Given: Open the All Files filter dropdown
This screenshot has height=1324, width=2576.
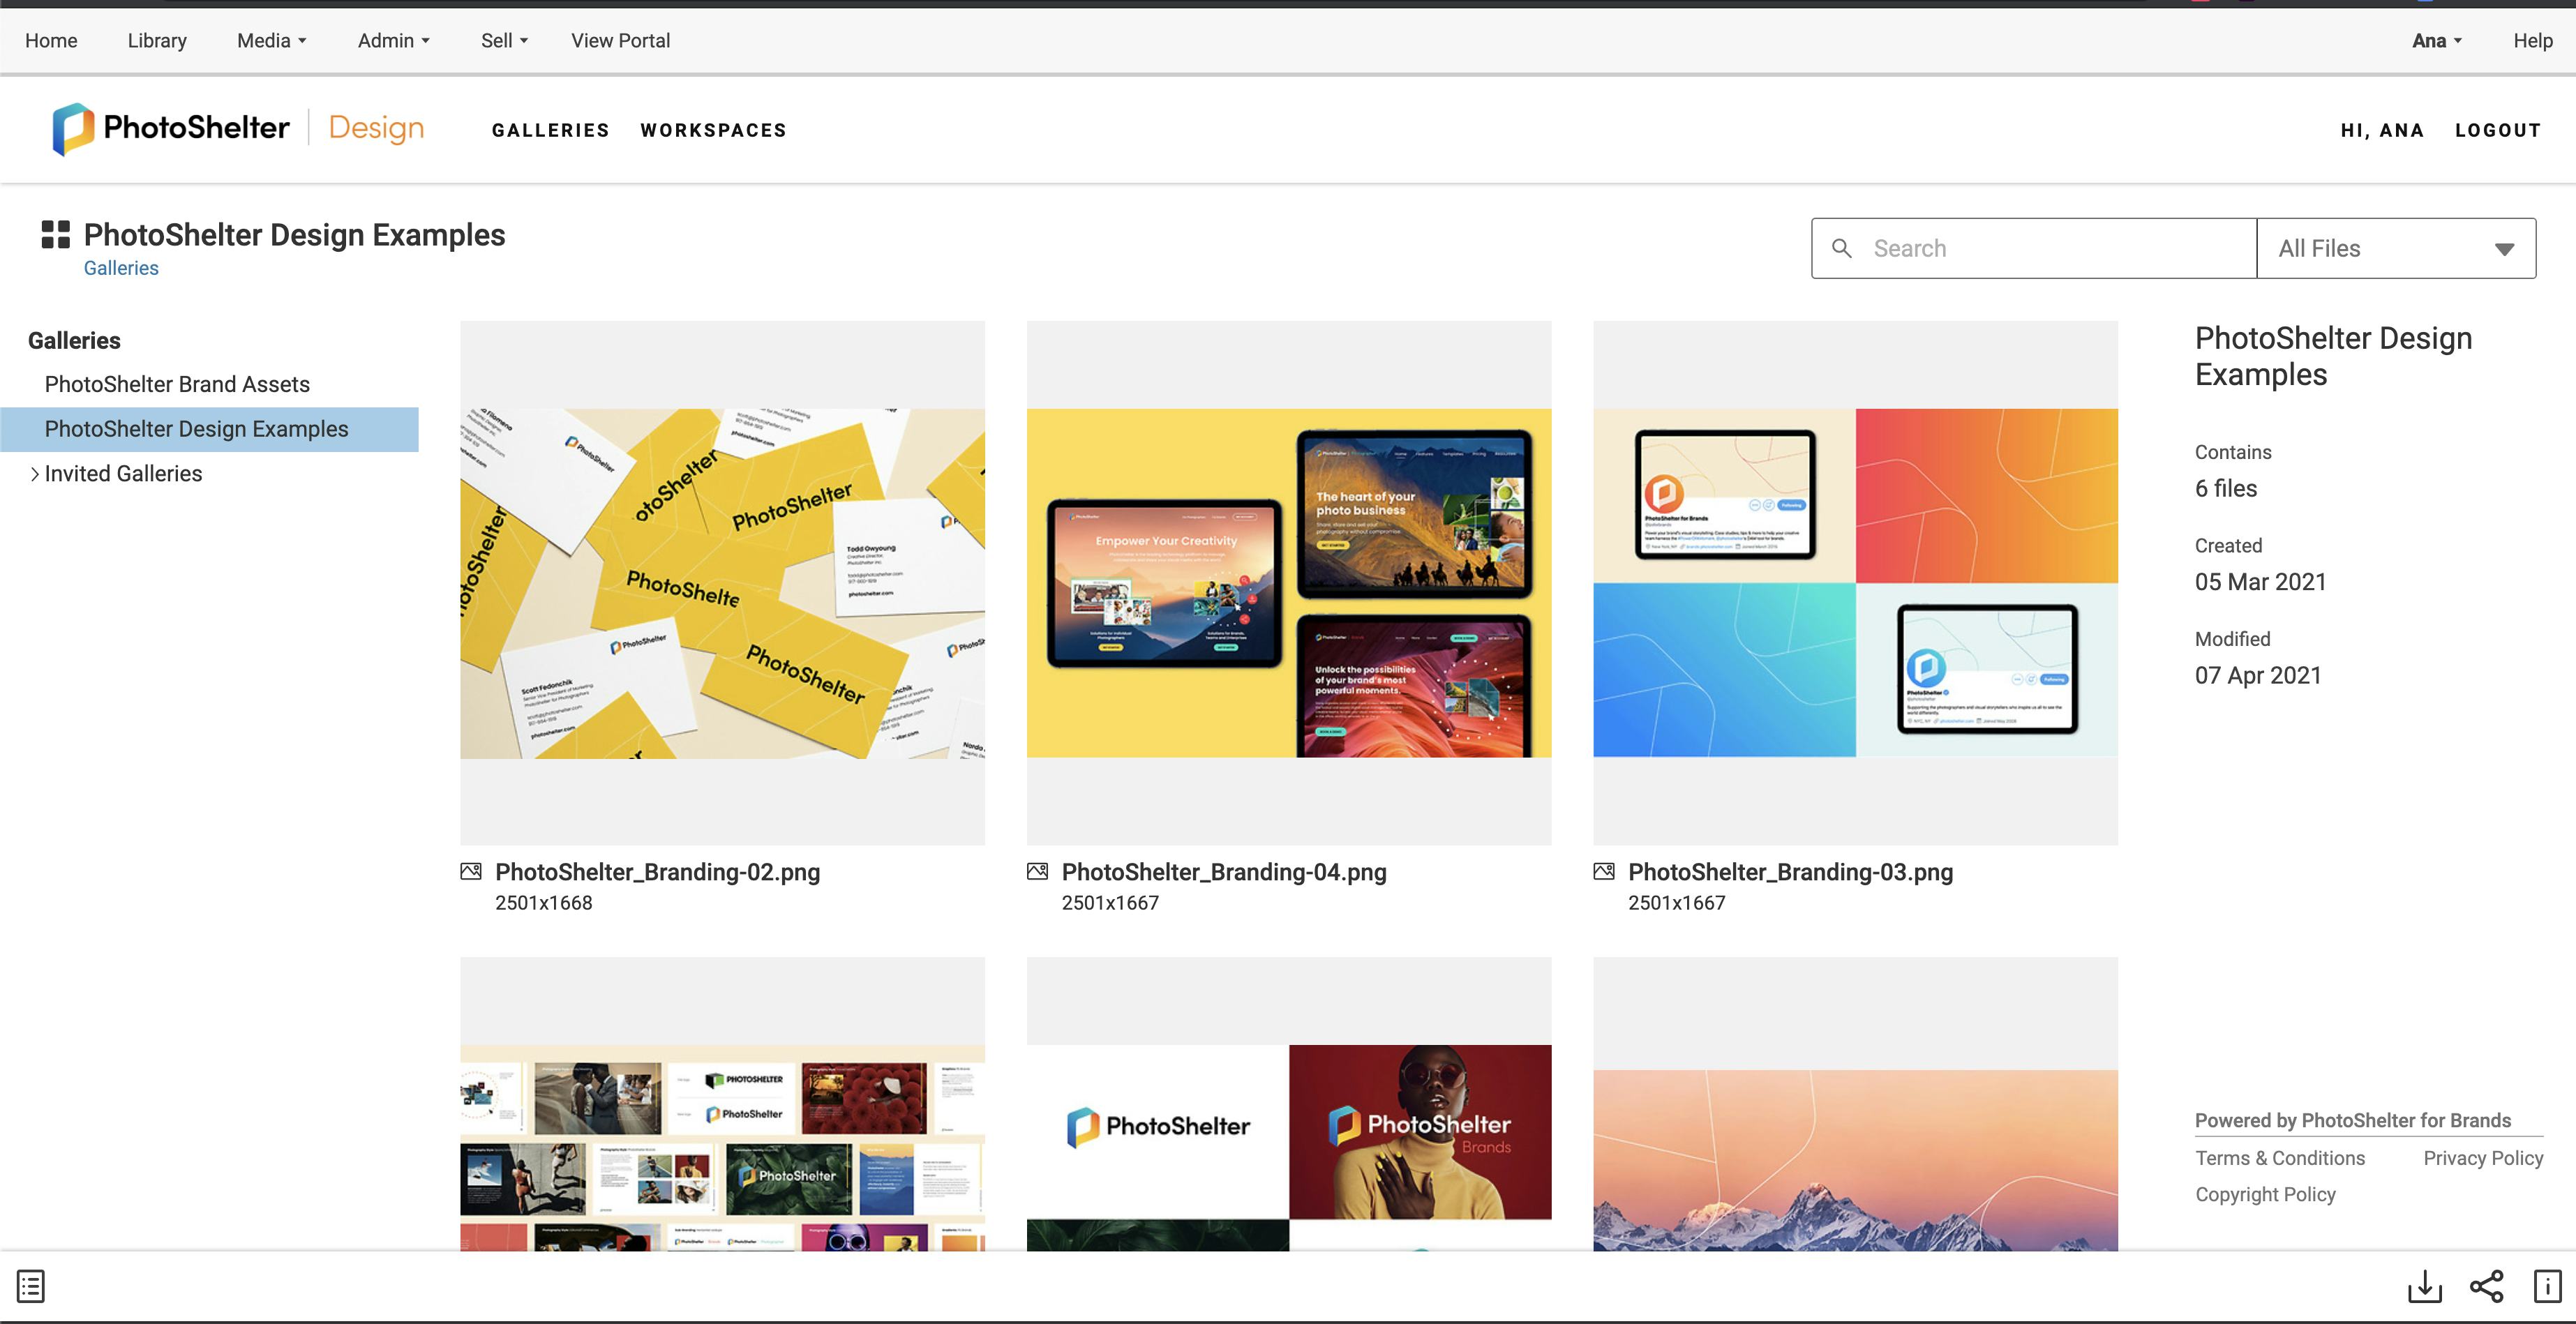Looking at the screenshot, I should [2395, 248].
